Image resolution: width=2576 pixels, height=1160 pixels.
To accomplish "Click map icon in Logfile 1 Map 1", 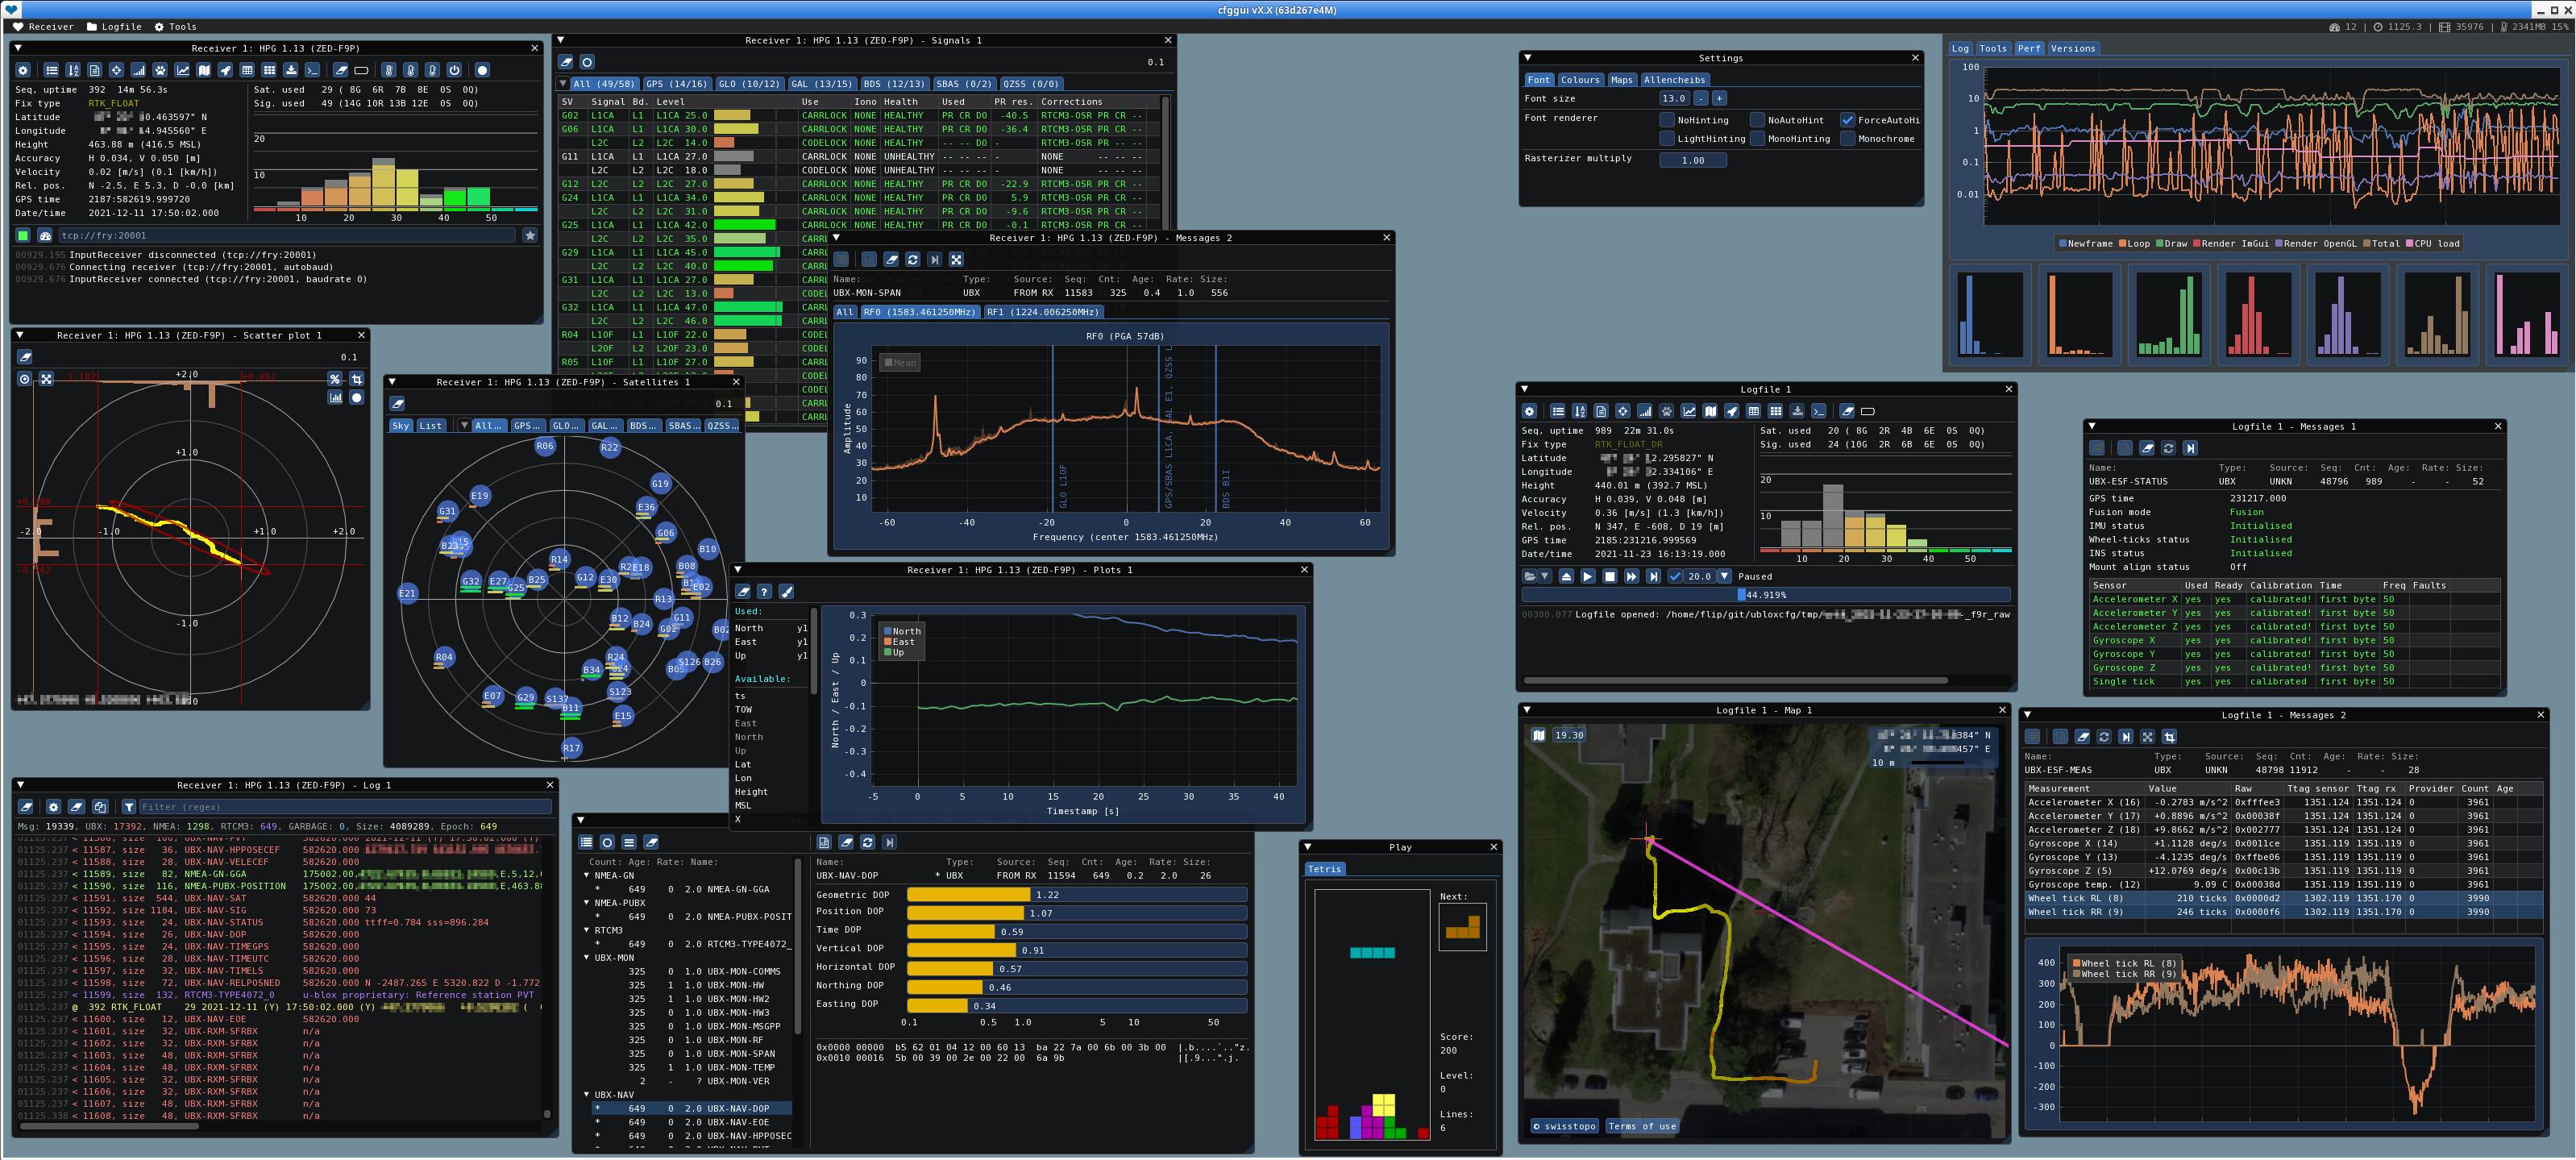I will (x=1538, y=735).
